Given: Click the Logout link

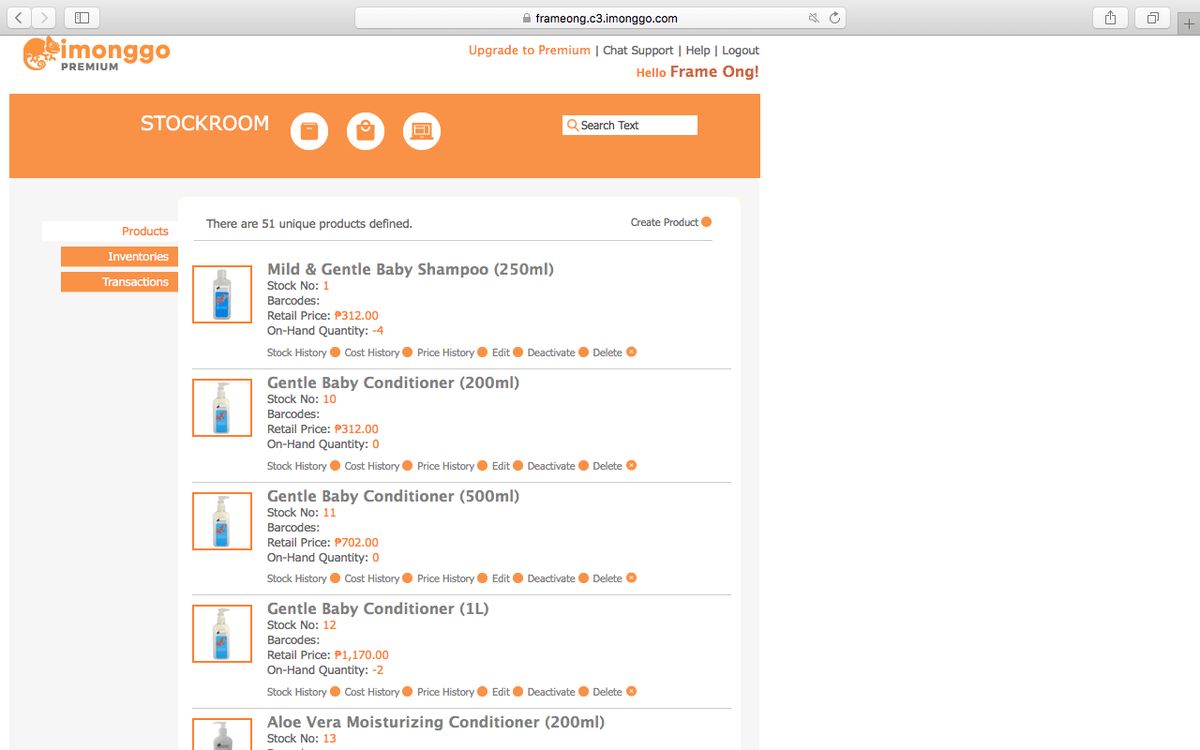Looking at the screenshot, I should 740,50.
